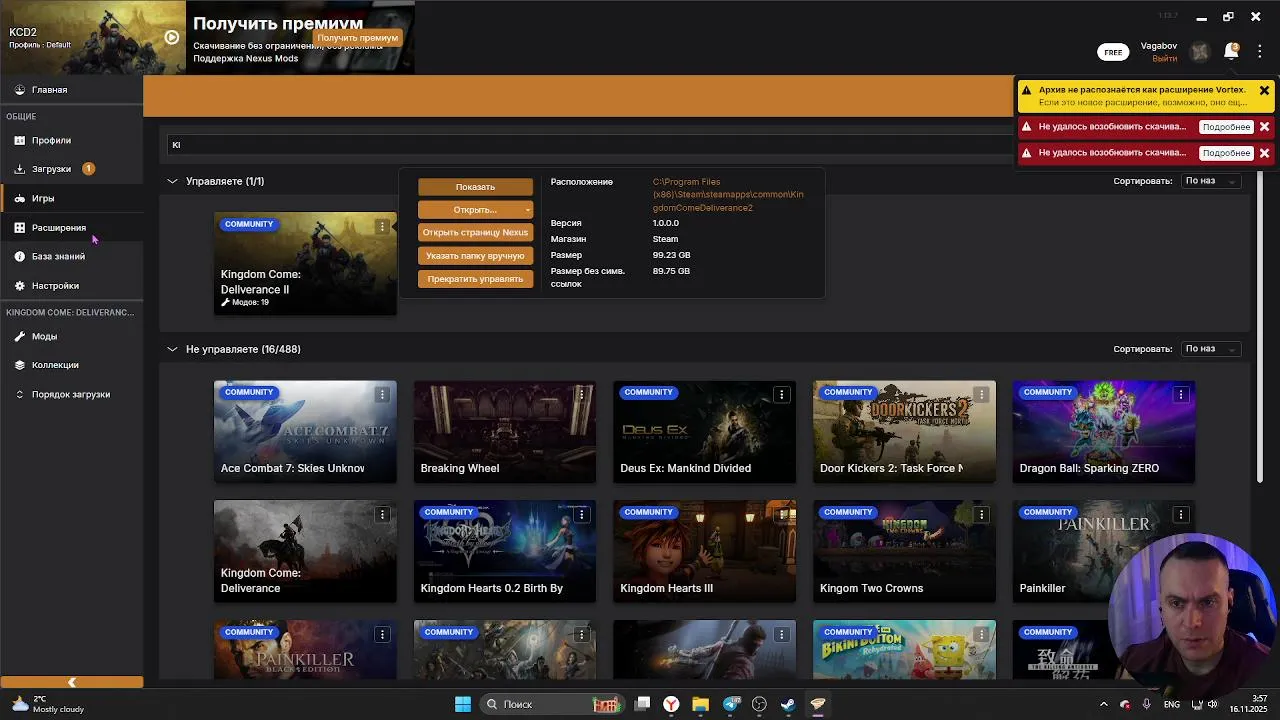Open Telegram from the taskbar
The image size is (1280, 720).
pos(731,704)
